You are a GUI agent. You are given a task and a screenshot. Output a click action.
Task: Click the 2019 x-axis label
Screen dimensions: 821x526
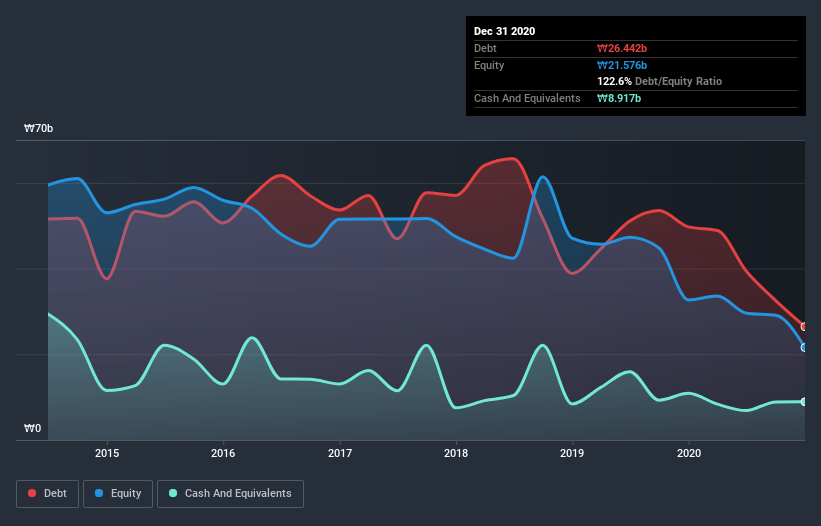coord(572,453)
